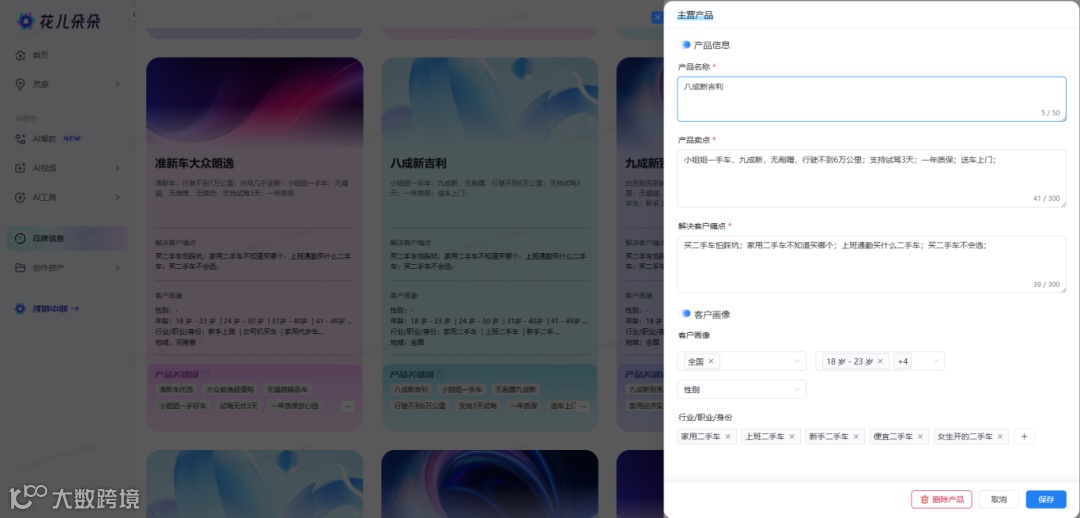Click the AI视频 sidebar icon
The image size is (1080, 518).
[21, 168]
